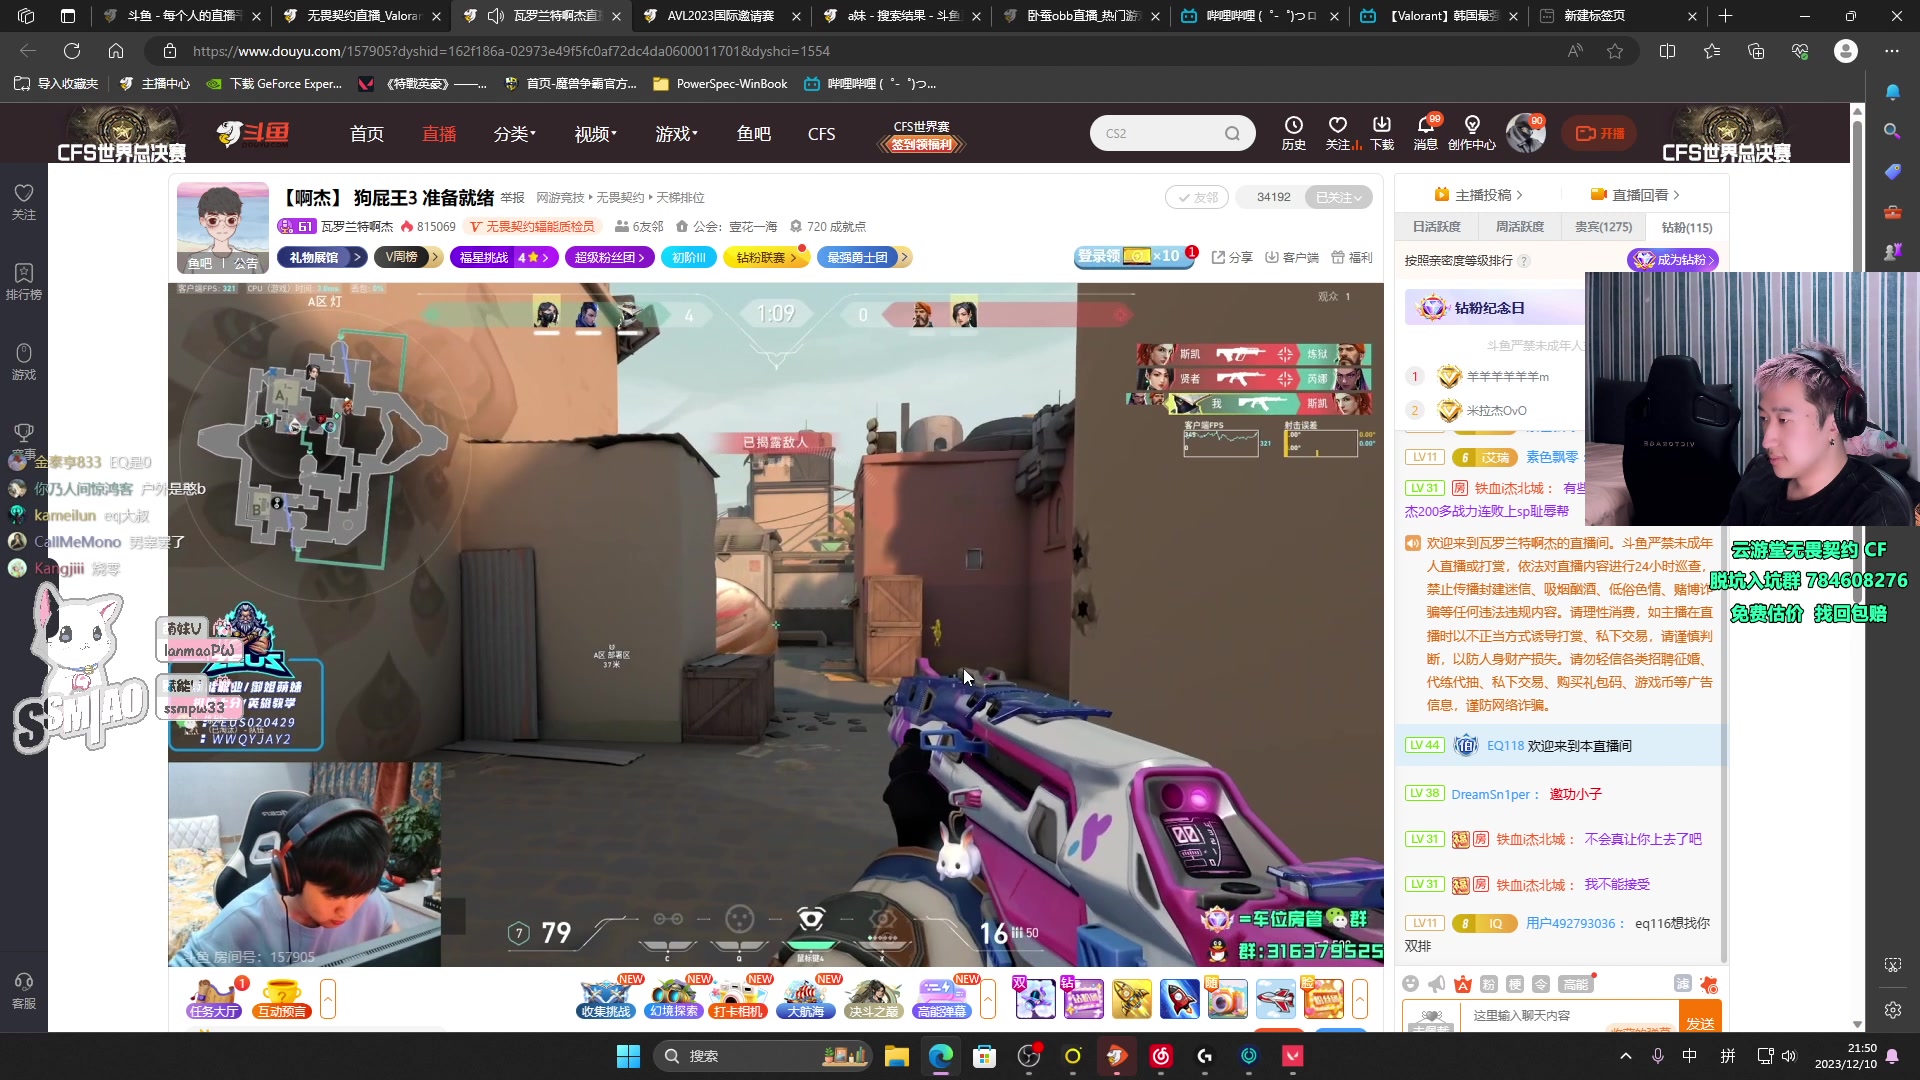Toggle Edge split screen button
Viewport: 1920px width, 1080px height.
(1667, 51)
